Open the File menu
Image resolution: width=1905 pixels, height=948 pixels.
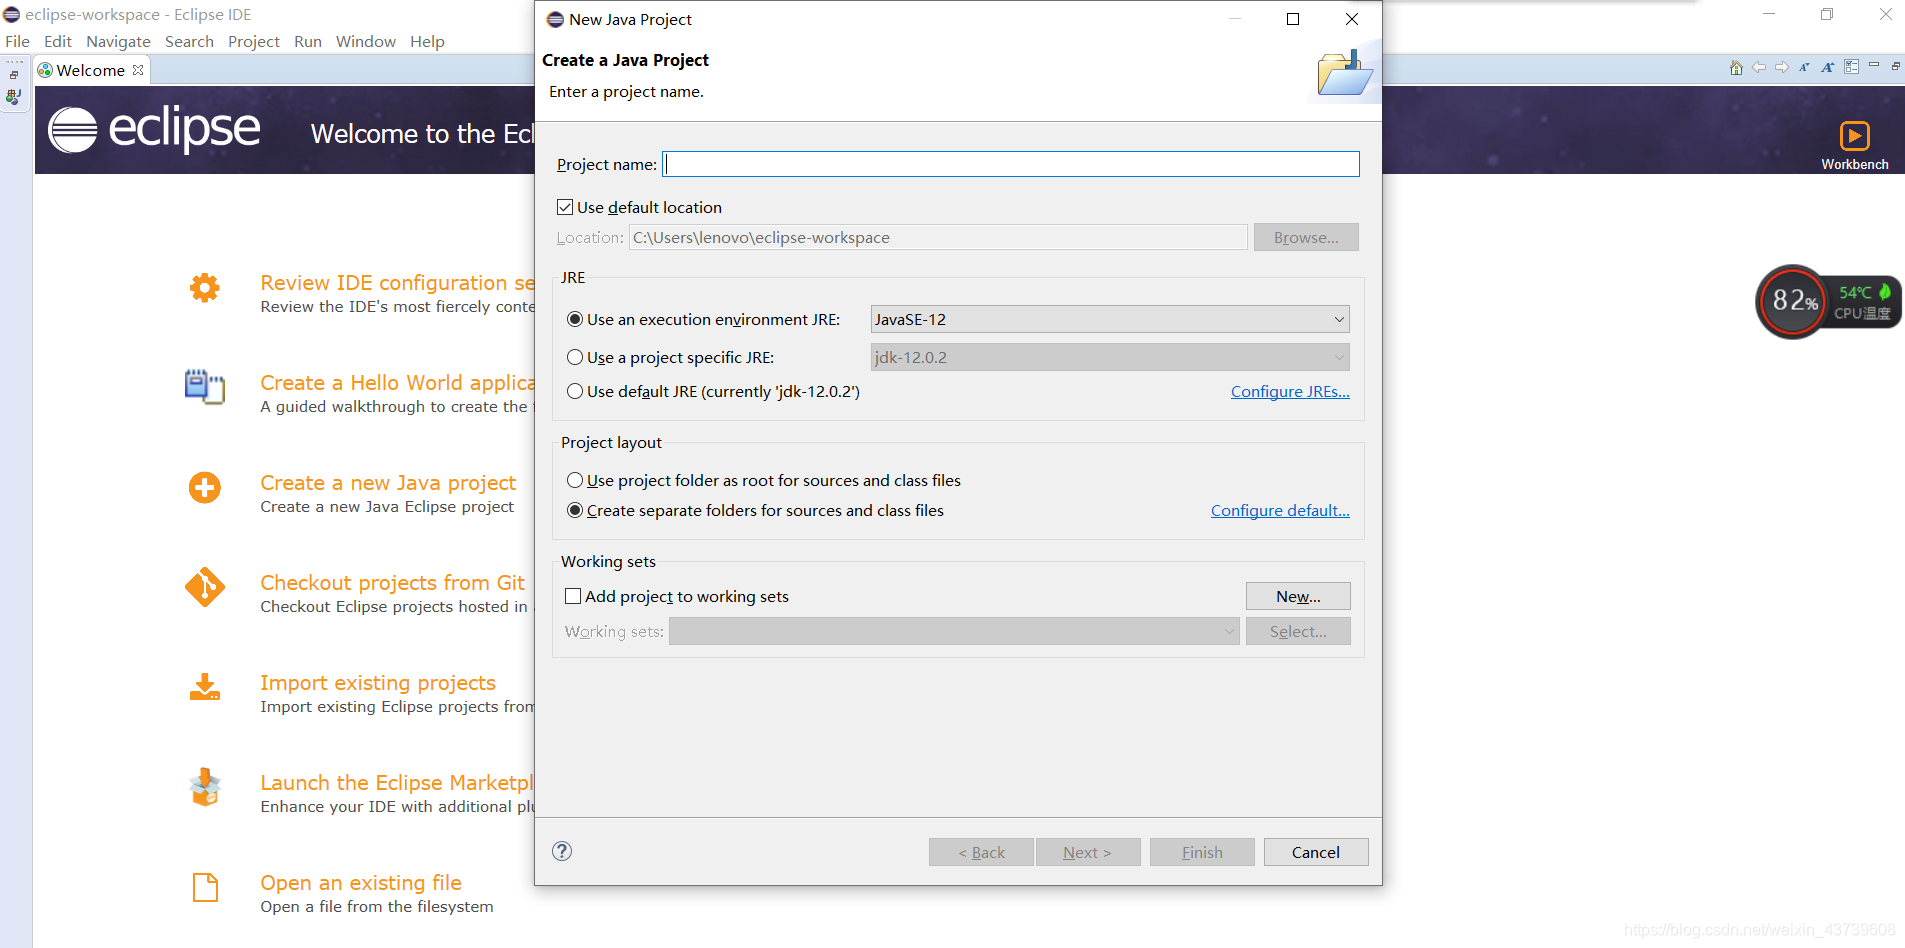(x=18, y=41)
